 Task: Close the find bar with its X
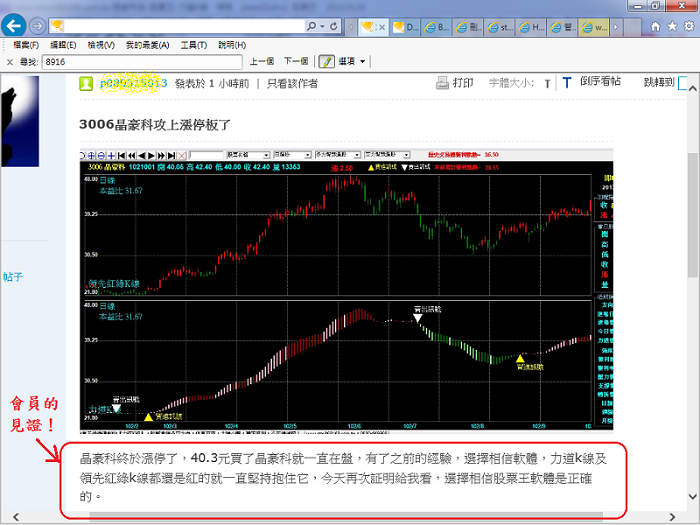click(x=9, y=62)
